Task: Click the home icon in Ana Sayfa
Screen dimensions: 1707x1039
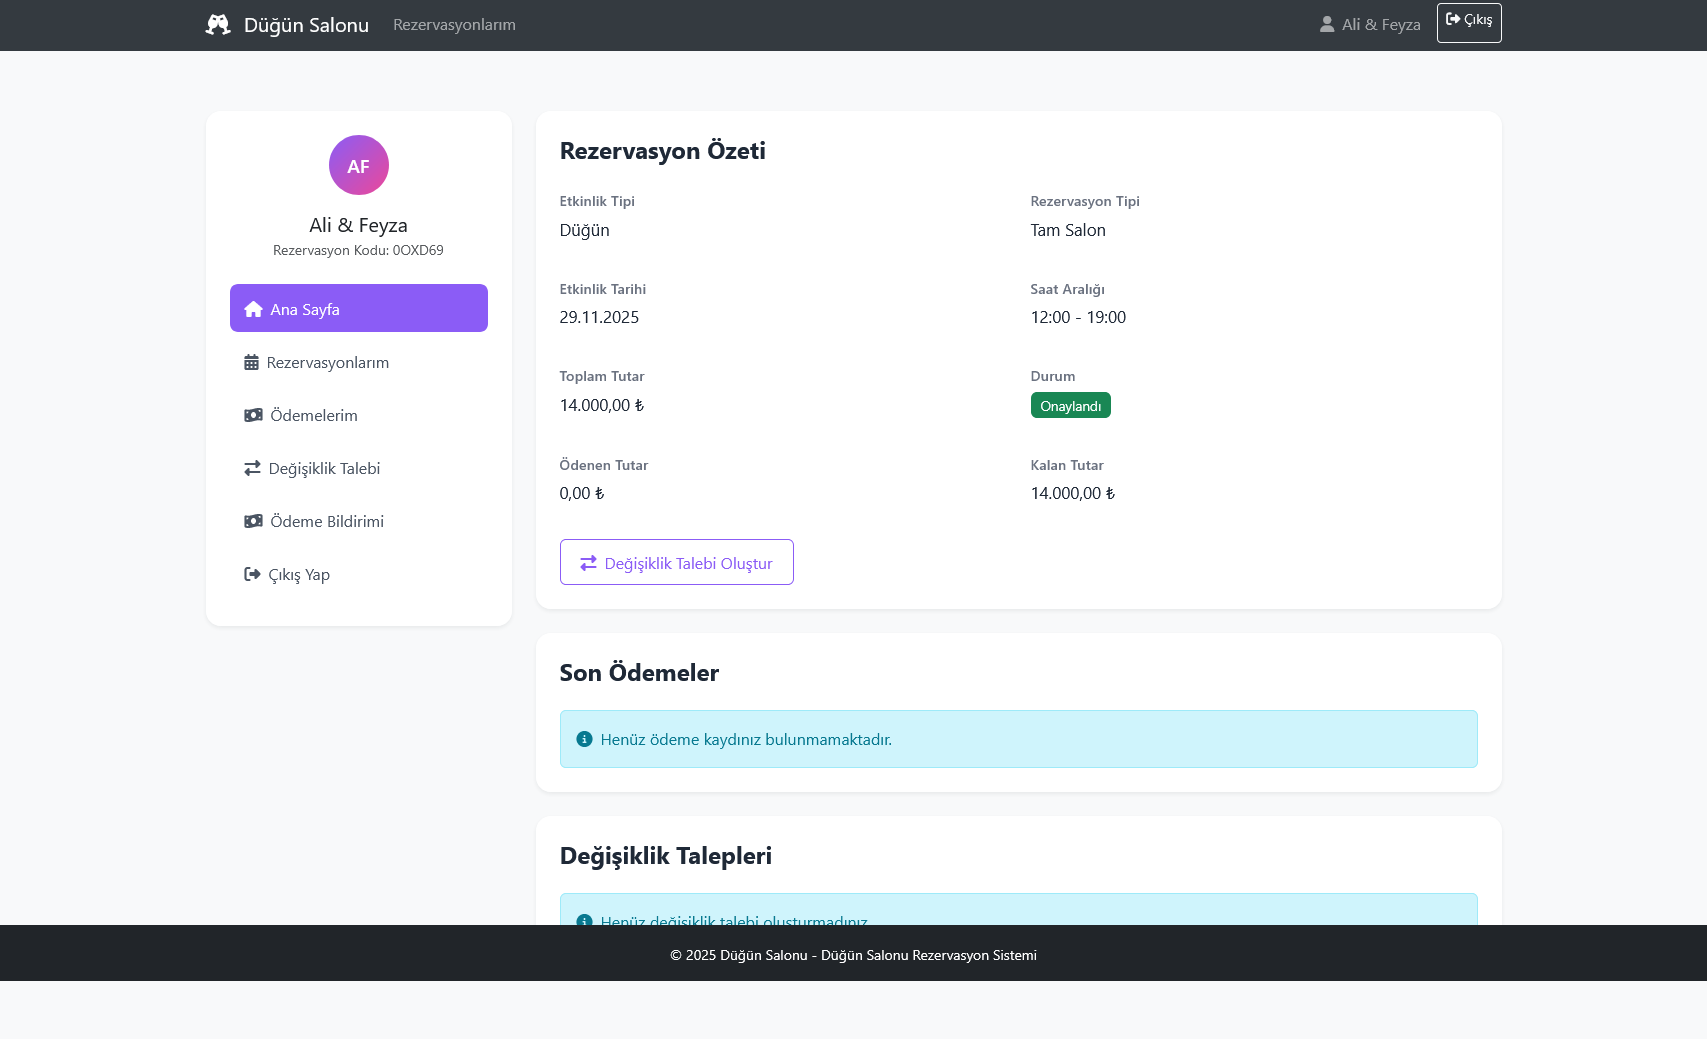Action: [253, 309]
